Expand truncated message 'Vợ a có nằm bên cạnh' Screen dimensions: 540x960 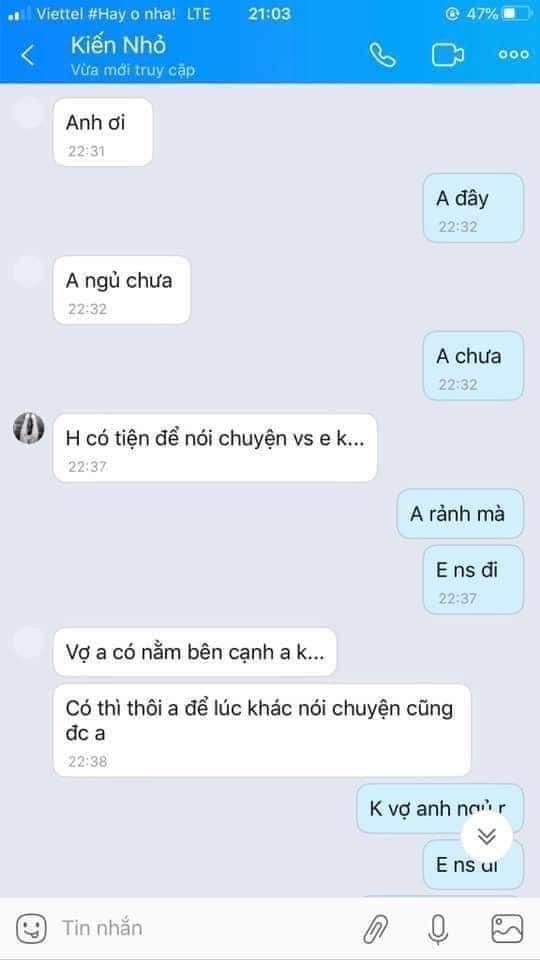[x=195, y=652]
